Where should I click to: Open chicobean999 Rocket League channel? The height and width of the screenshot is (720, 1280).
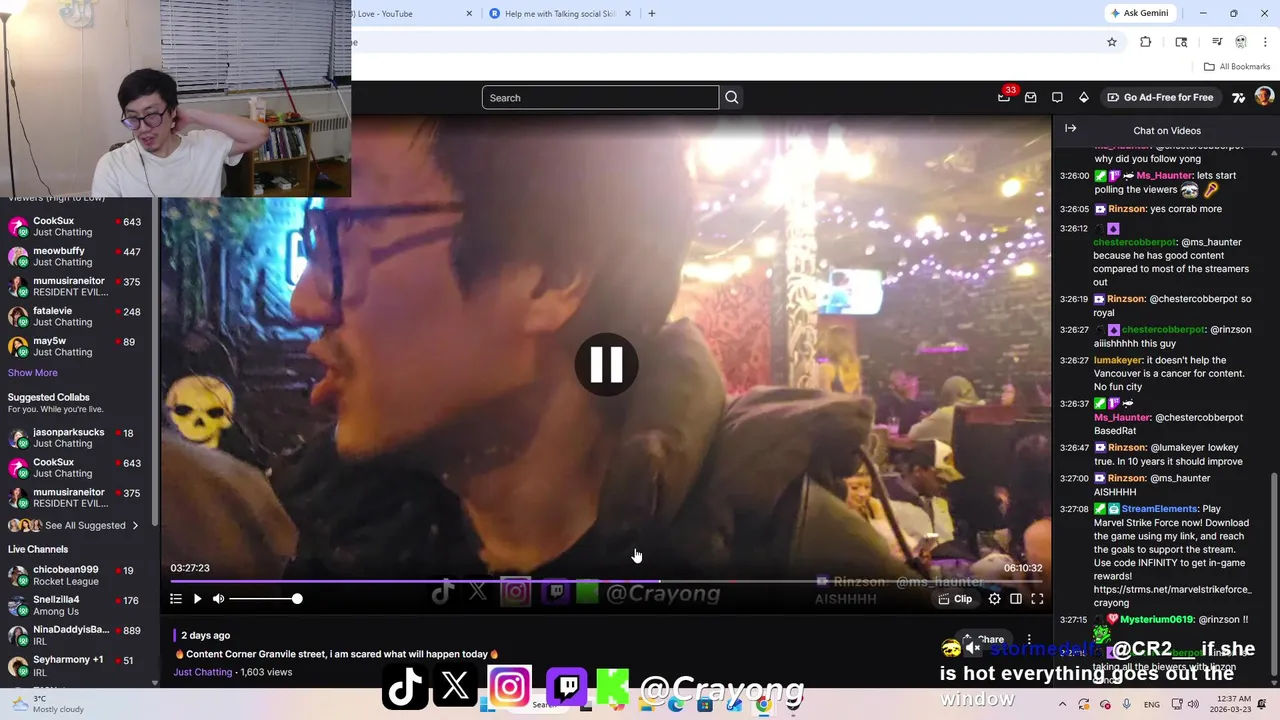pyautogui.click(x=75, y=575)
